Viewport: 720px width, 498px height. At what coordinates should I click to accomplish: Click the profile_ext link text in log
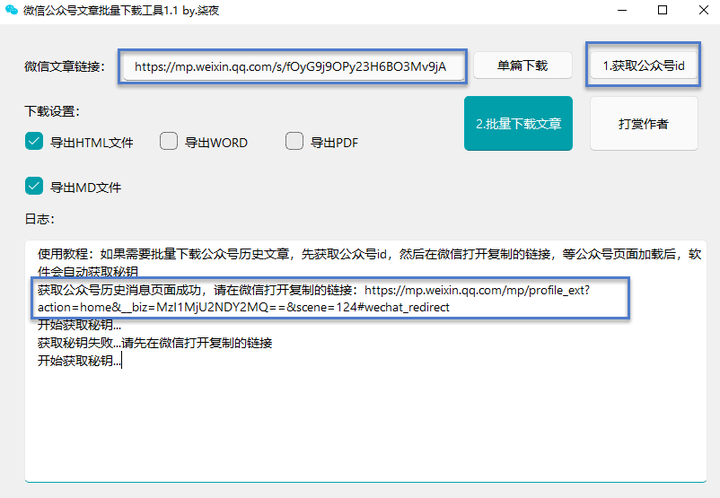coord(477,290)
